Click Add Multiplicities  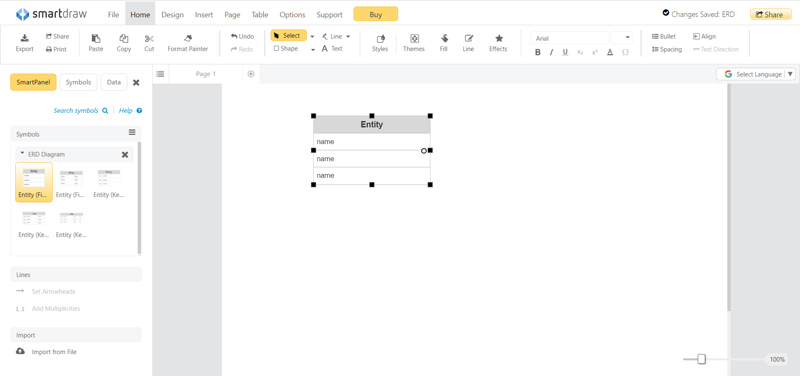pyautogui.click(x=47, y=309)
